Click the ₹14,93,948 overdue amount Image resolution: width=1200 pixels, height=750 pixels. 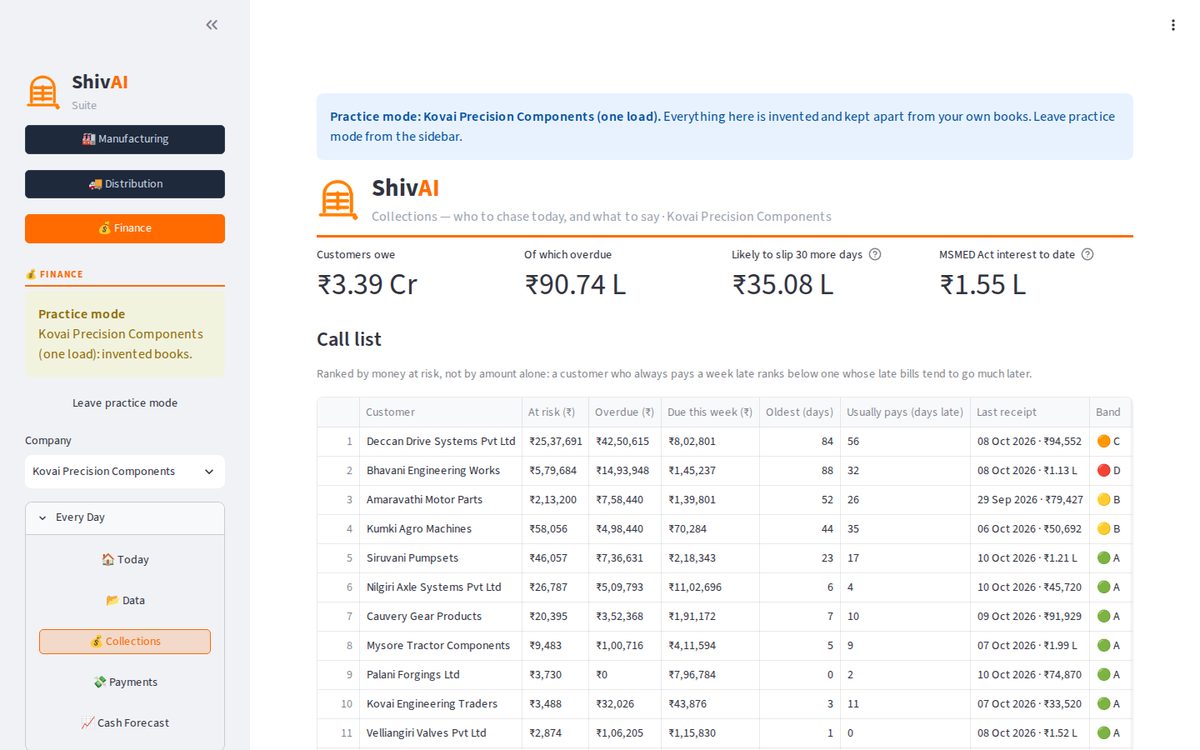coord(624,470)
